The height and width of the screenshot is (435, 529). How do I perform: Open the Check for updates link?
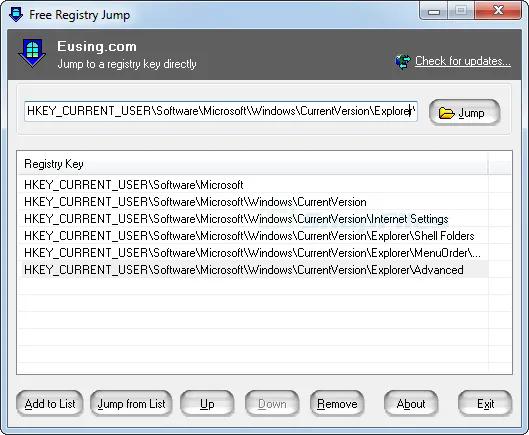coord(463,61)
